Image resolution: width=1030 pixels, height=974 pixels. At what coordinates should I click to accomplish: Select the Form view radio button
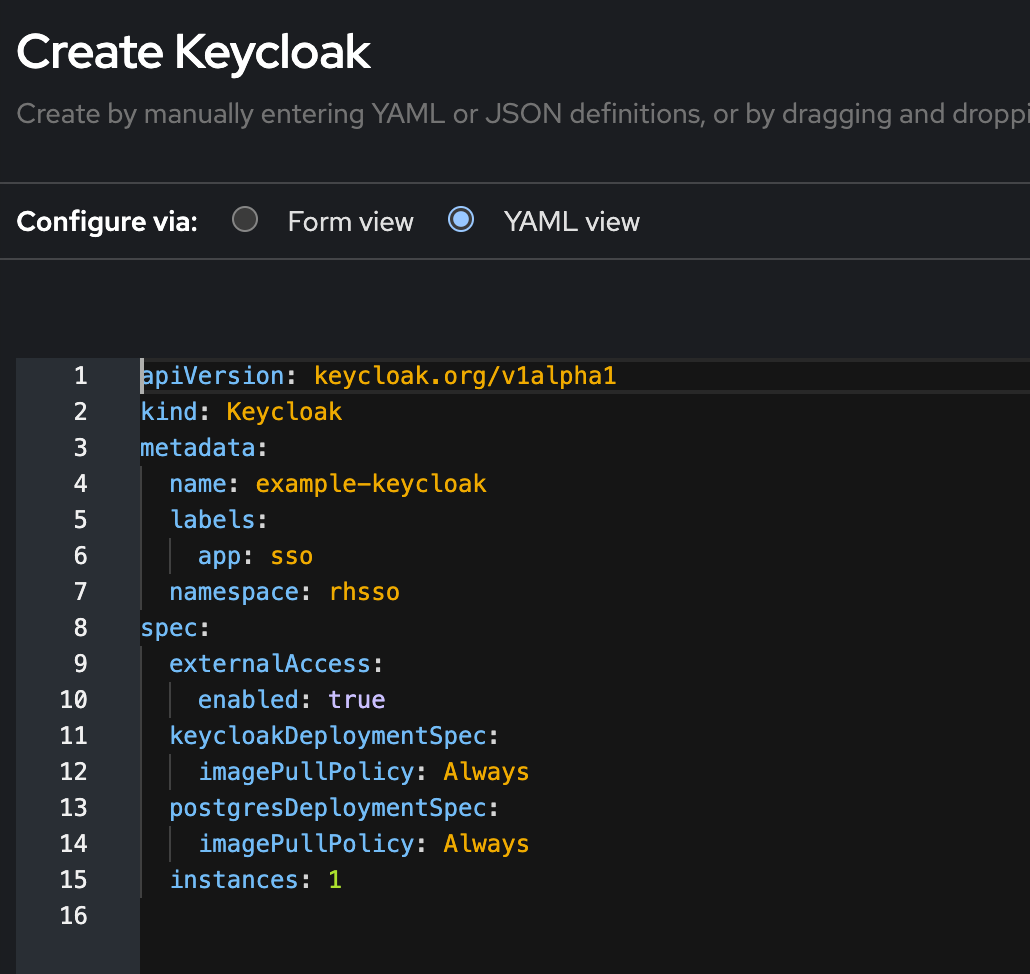pos(245,219)
